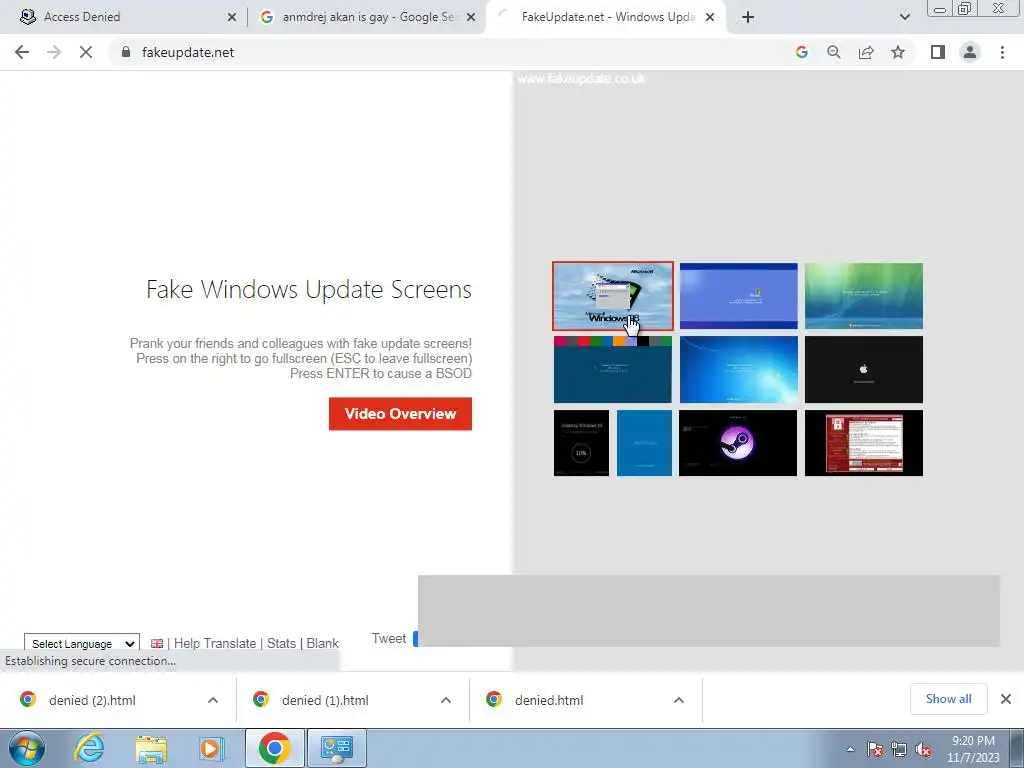Choose the black 10% progress circle thumbnail
The width and height of the screenshot is (1024, 768).
pyautogui.click(x=581, y=443)
